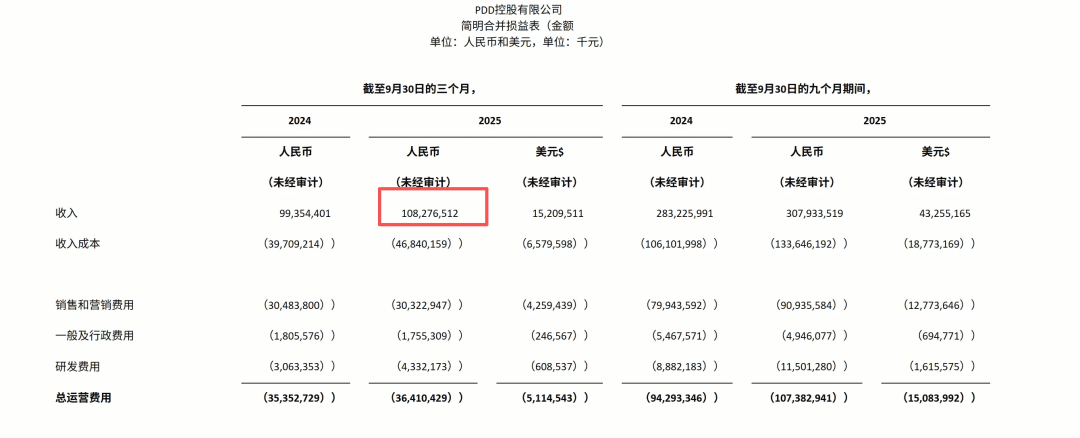This screenshot has width=1080, height=438.
Task: Click the highlighted revenue value 108,276,512
Action: point(430,213)
